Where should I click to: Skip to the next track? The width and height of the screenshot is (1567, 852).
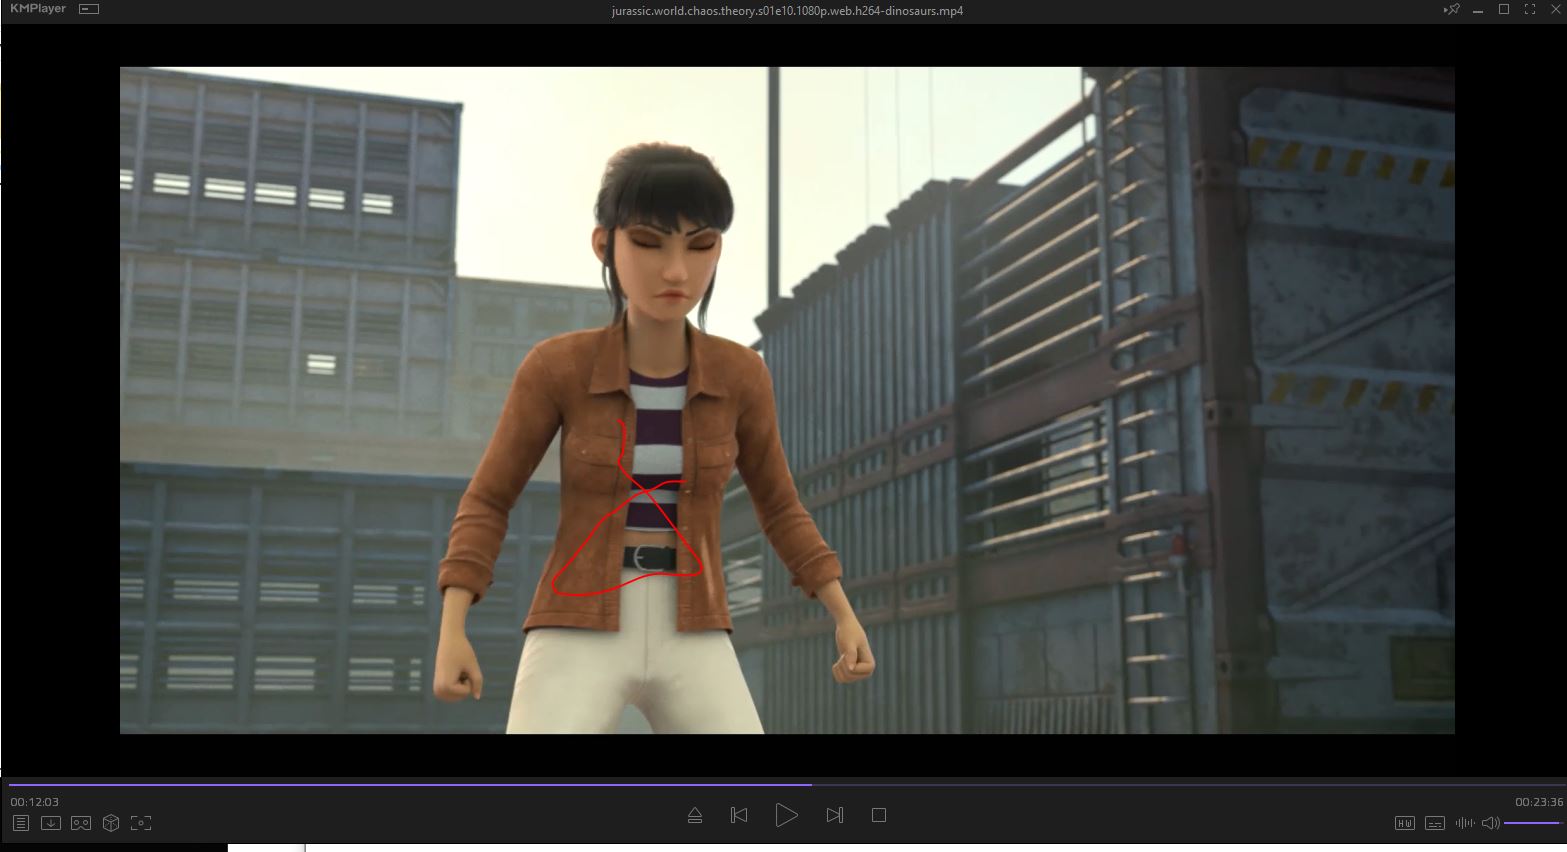coord(835,815)
